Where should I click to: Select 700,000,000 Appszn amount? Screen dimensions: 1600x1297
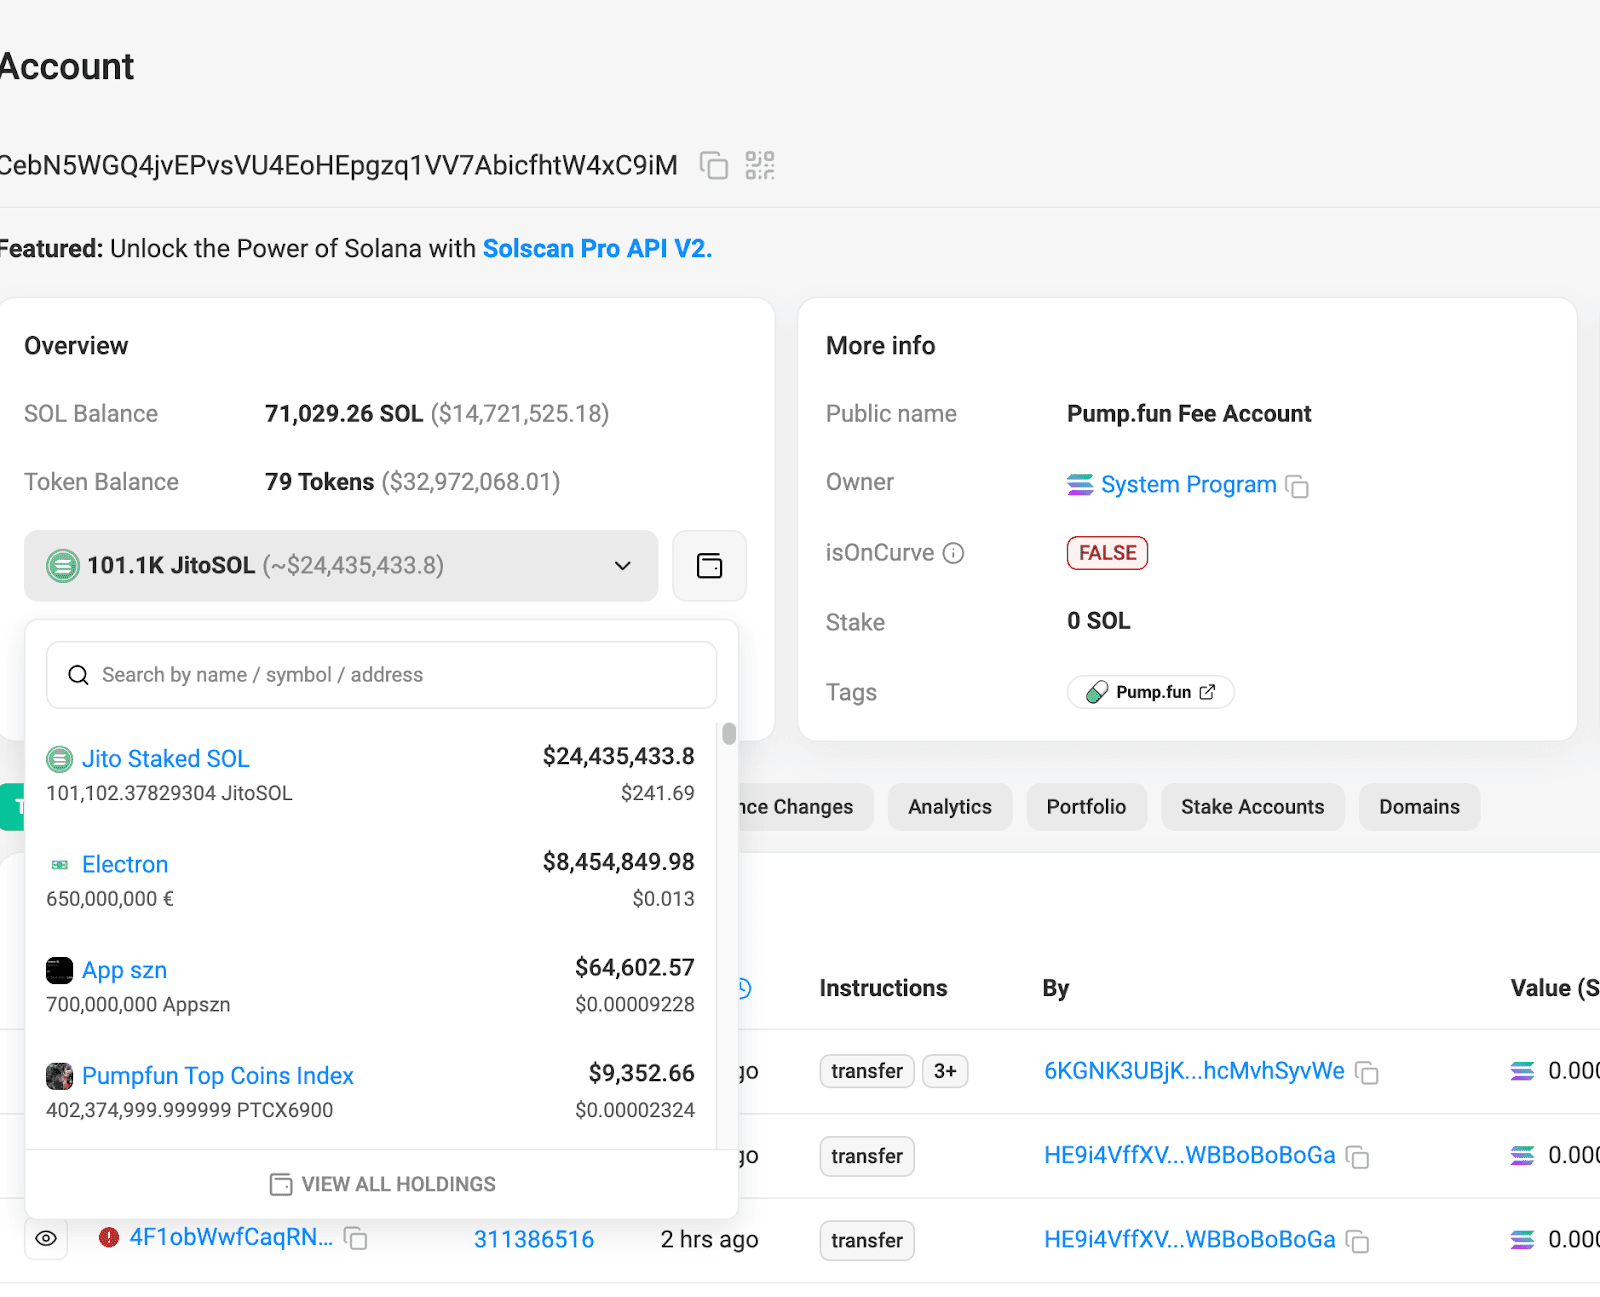coord(138,1004)
